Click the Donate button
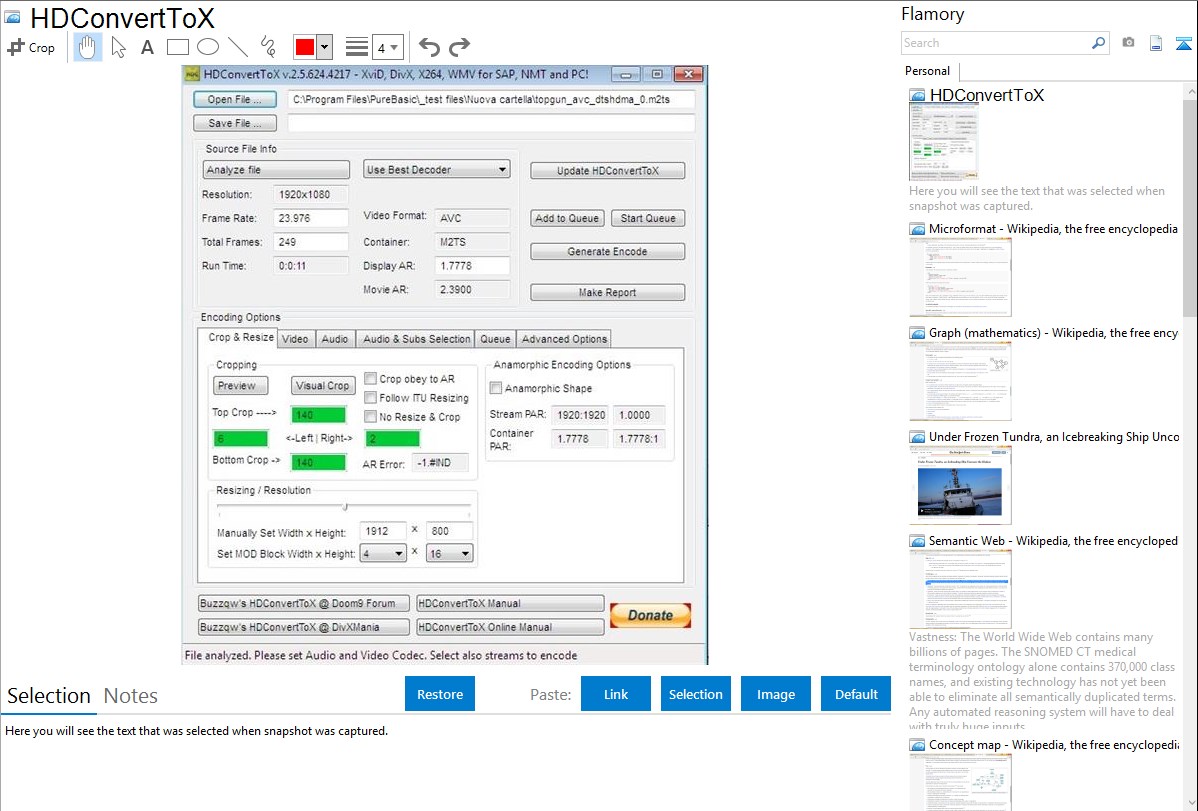Screen dimensions: 1198x811 [x=650, y=615]
